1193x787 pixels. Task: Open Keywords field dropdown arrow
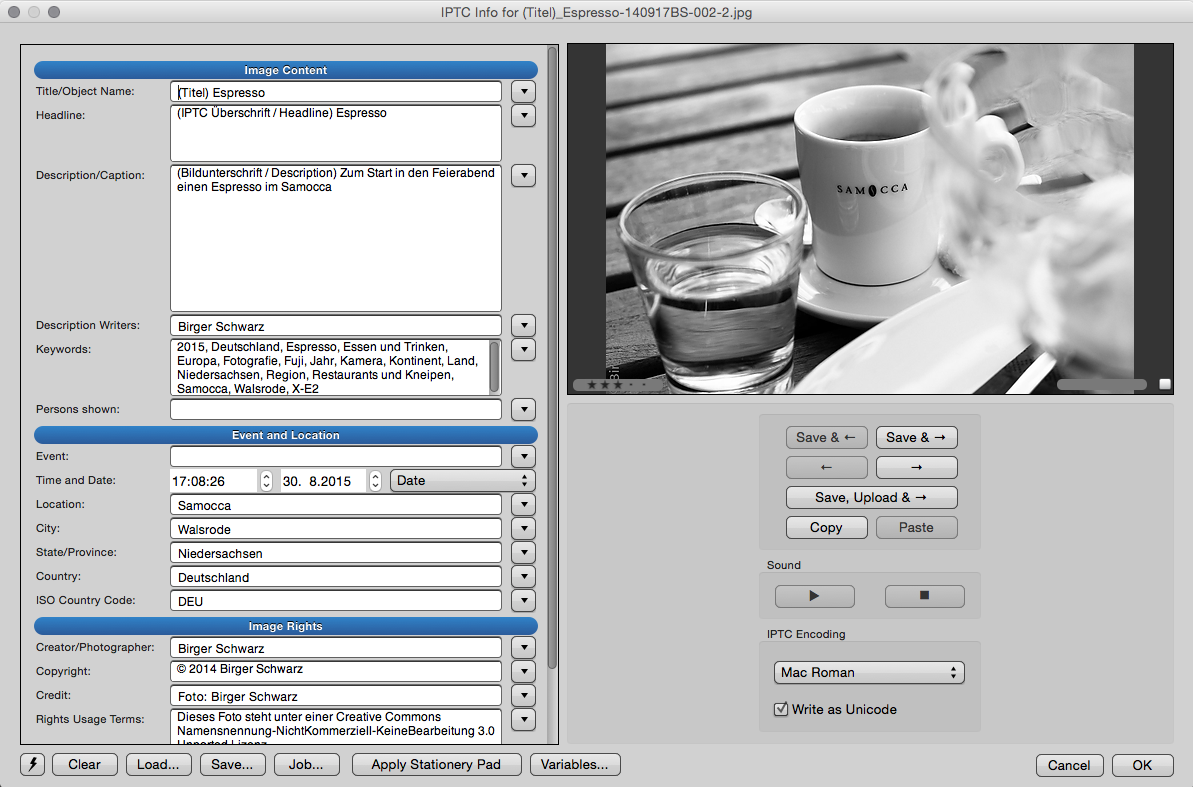pos(523,350)
